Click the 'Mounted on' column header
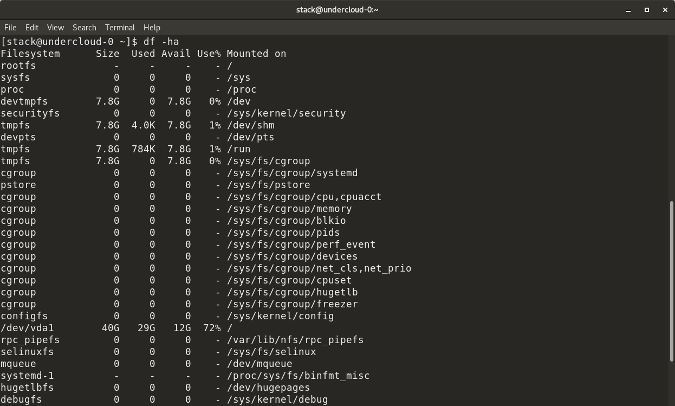Image resolution: width=675 pixels, height=406 pixels. pos(256,53)
